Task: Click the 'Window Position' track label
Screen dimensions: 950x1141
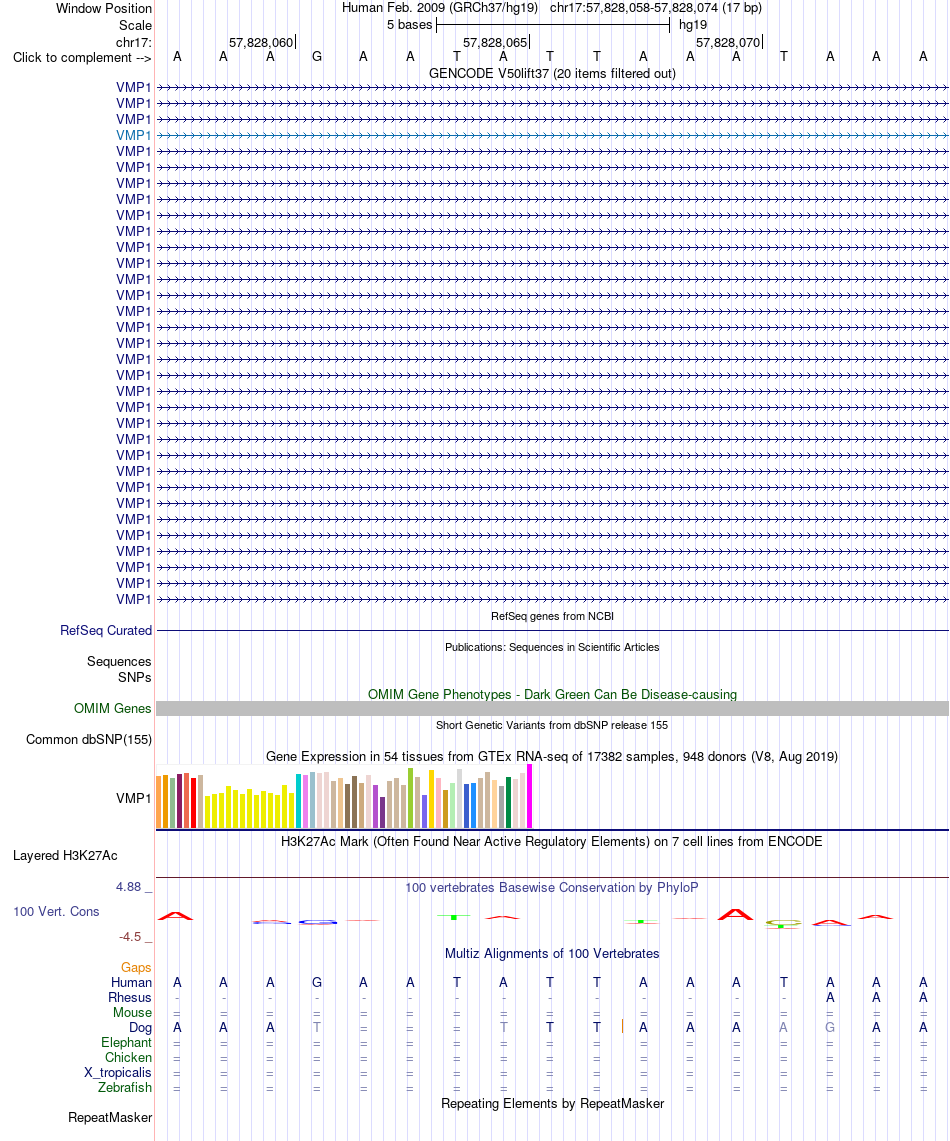Action: point(104,9)
